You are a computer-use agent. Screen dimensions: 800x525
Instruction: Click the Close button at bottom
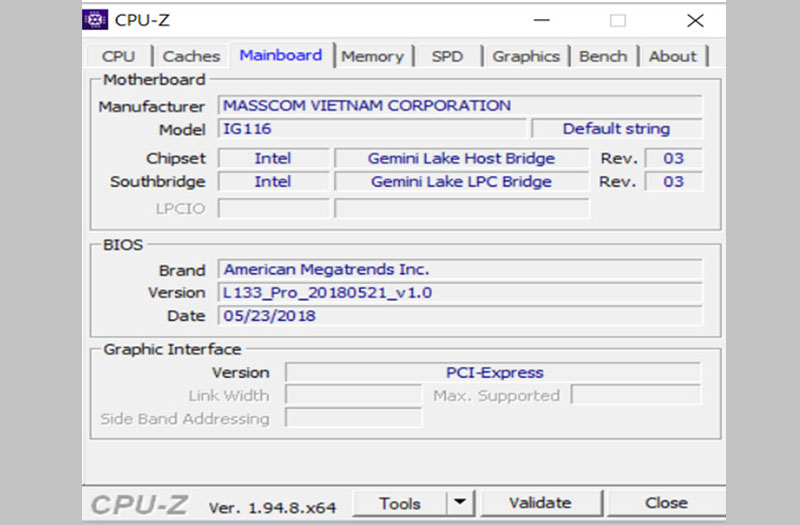(x=666, y=504)
